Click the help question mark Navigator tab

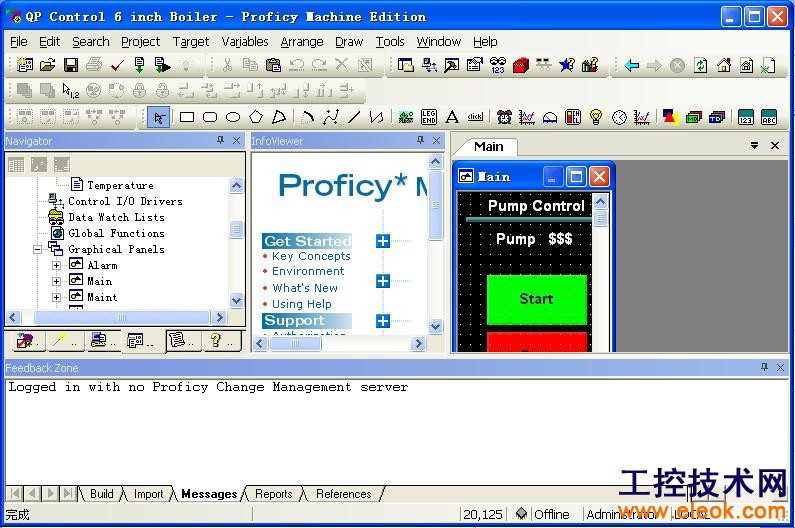[221, 340]
